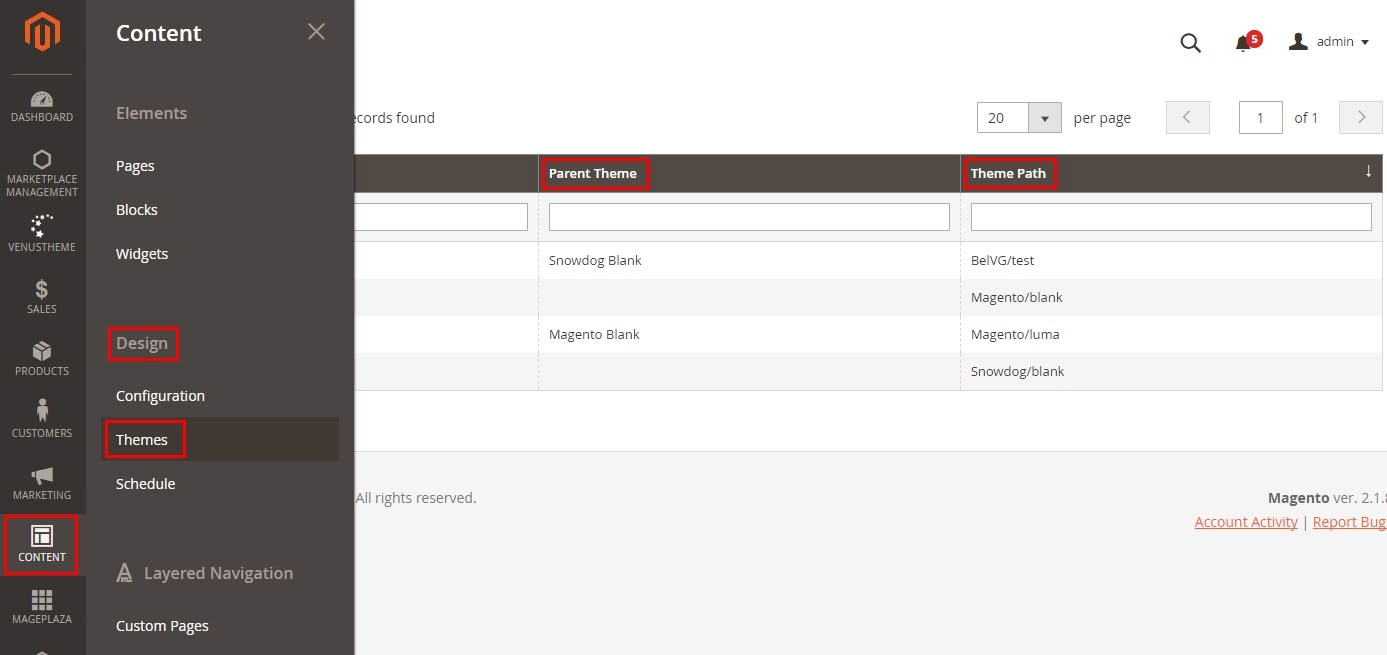This screenshot has height=655, width=1387.
Task: Open the Marketing sidebar menu
Action: [x=42, y=483]
